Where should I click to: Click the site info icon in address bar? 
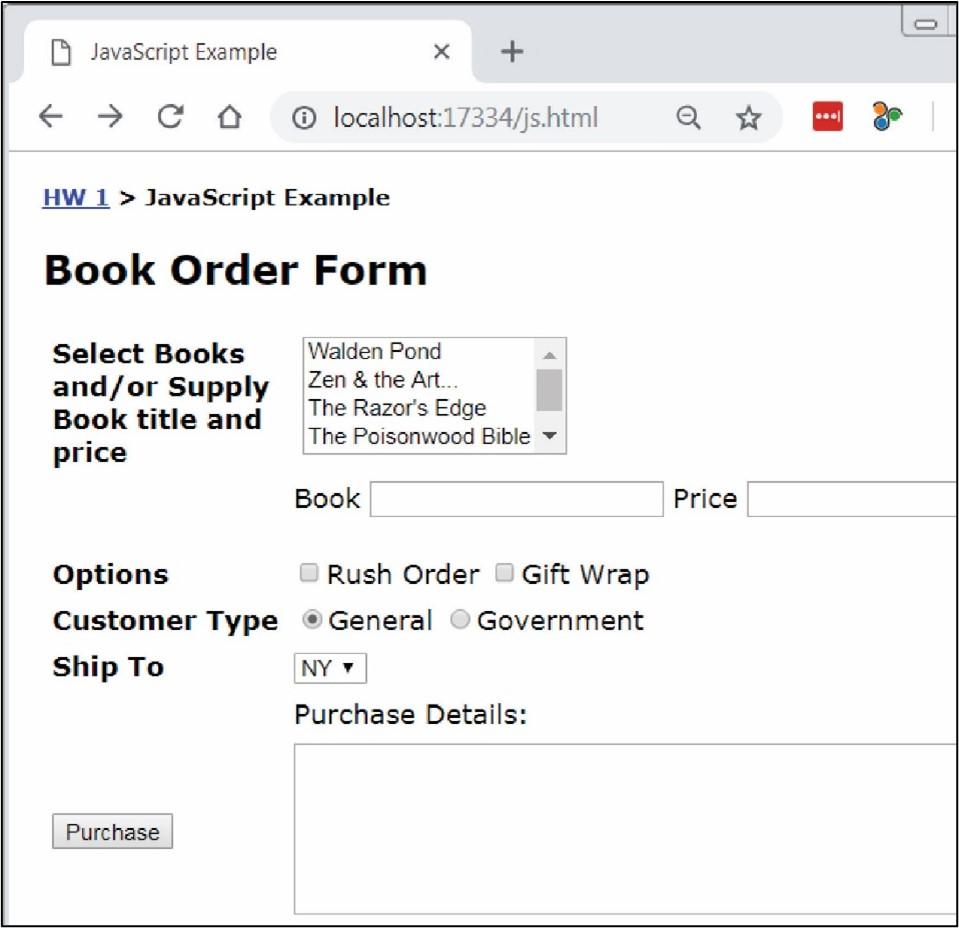(x=305, y=117)
